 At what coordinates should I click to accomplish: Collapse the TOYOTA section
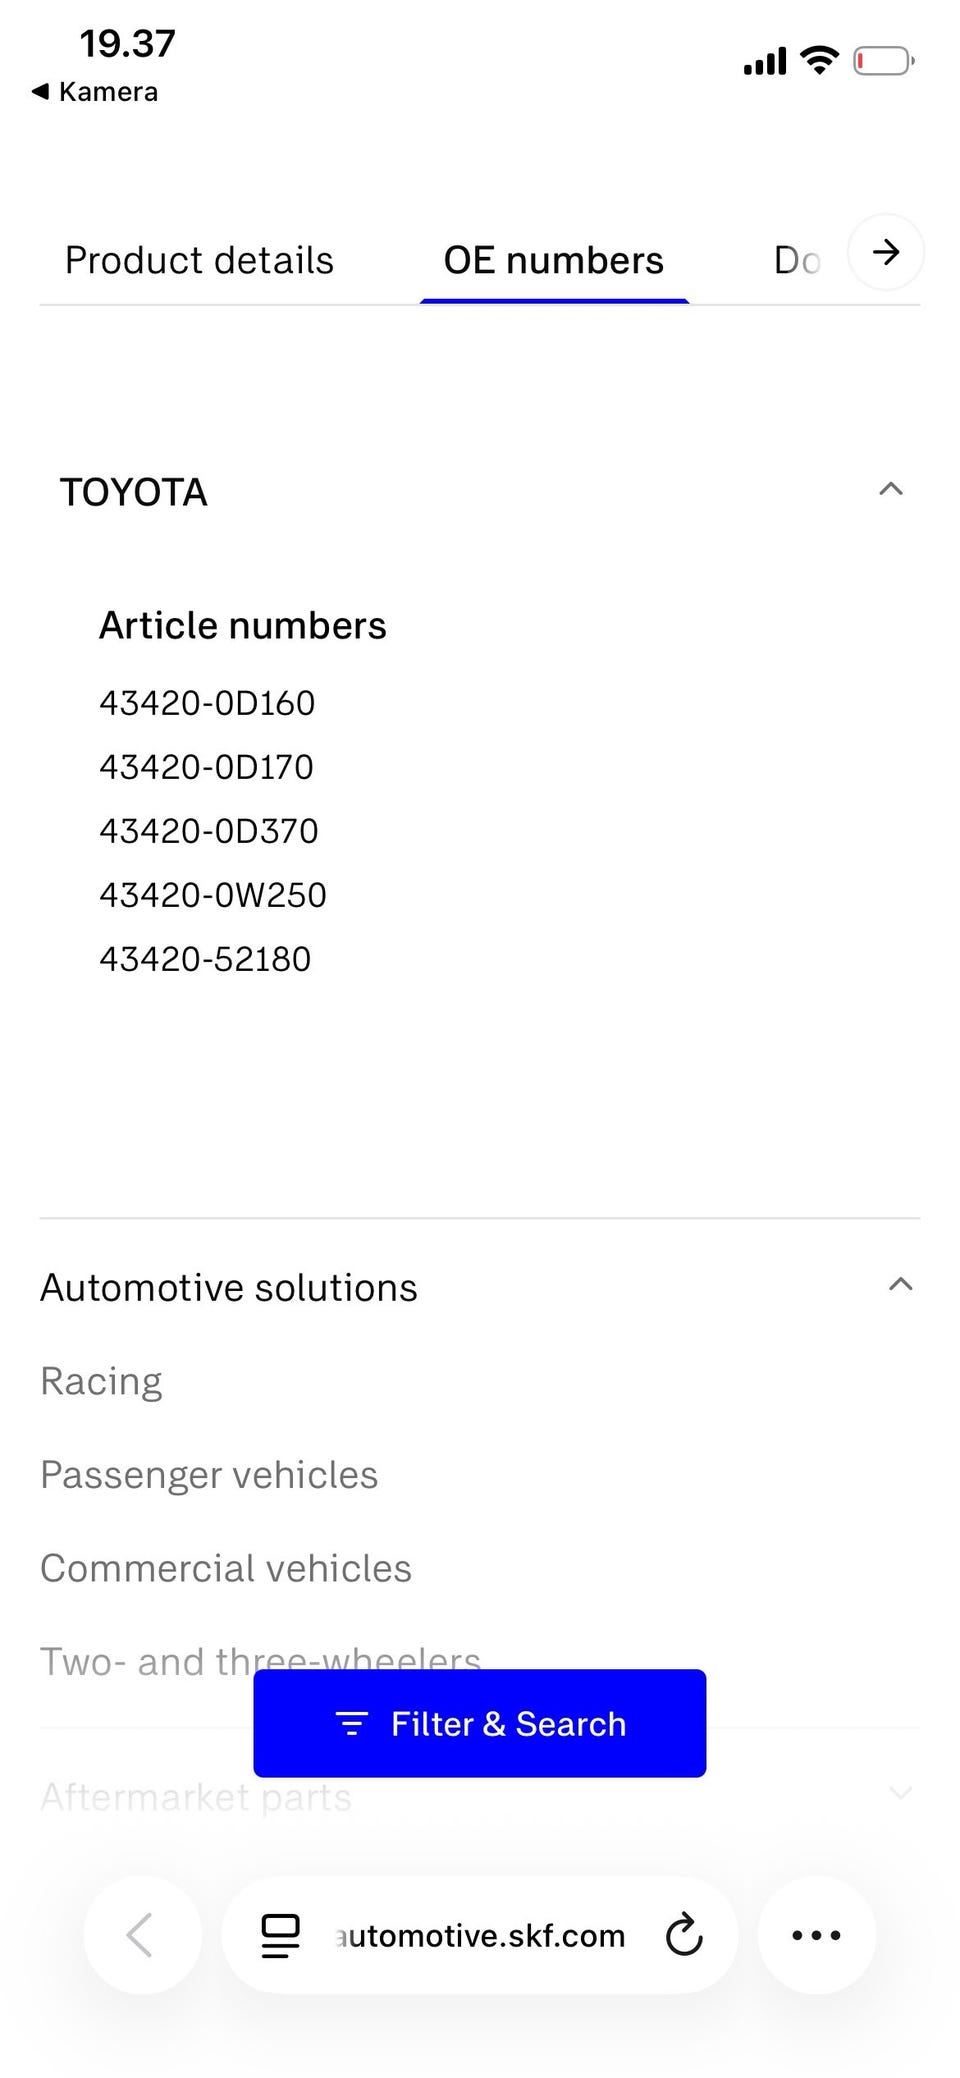point(890,490)
